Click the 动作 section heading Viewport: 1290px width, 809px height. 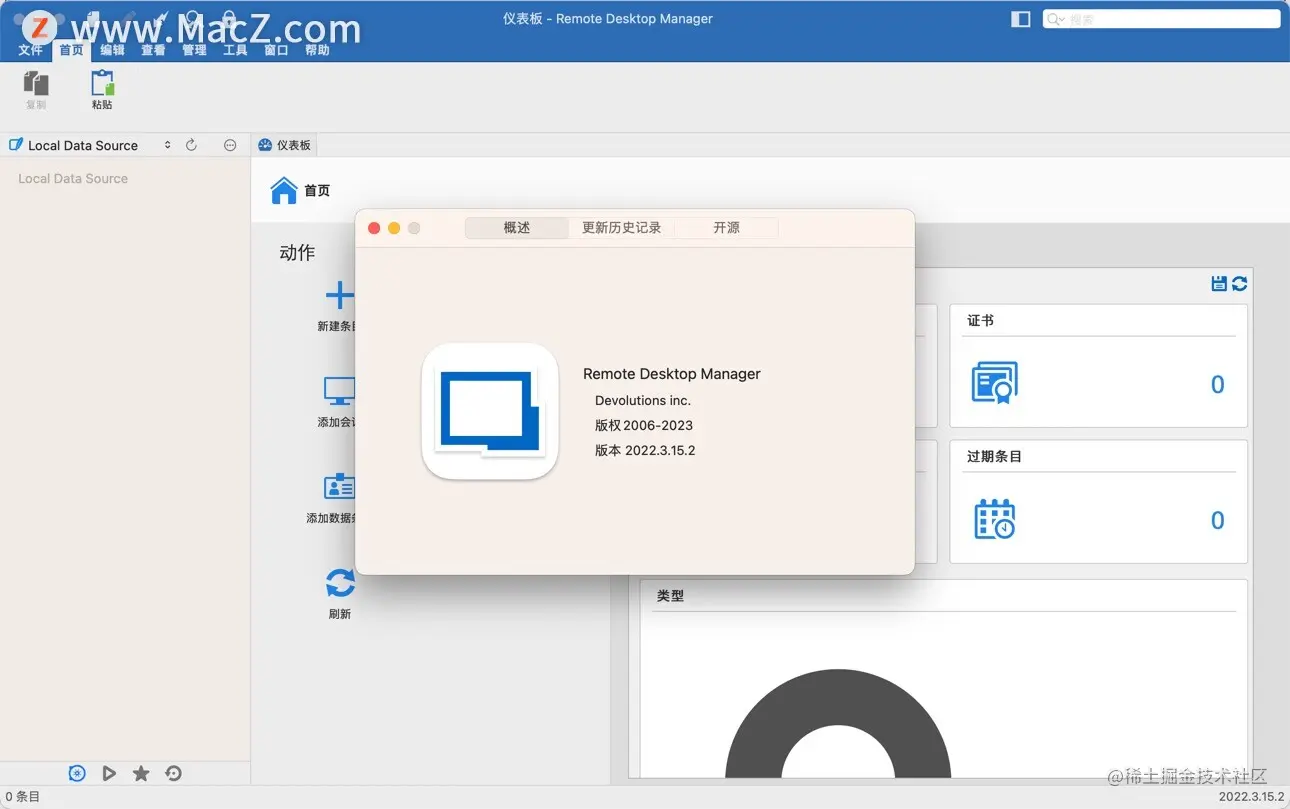pos(297,253)
